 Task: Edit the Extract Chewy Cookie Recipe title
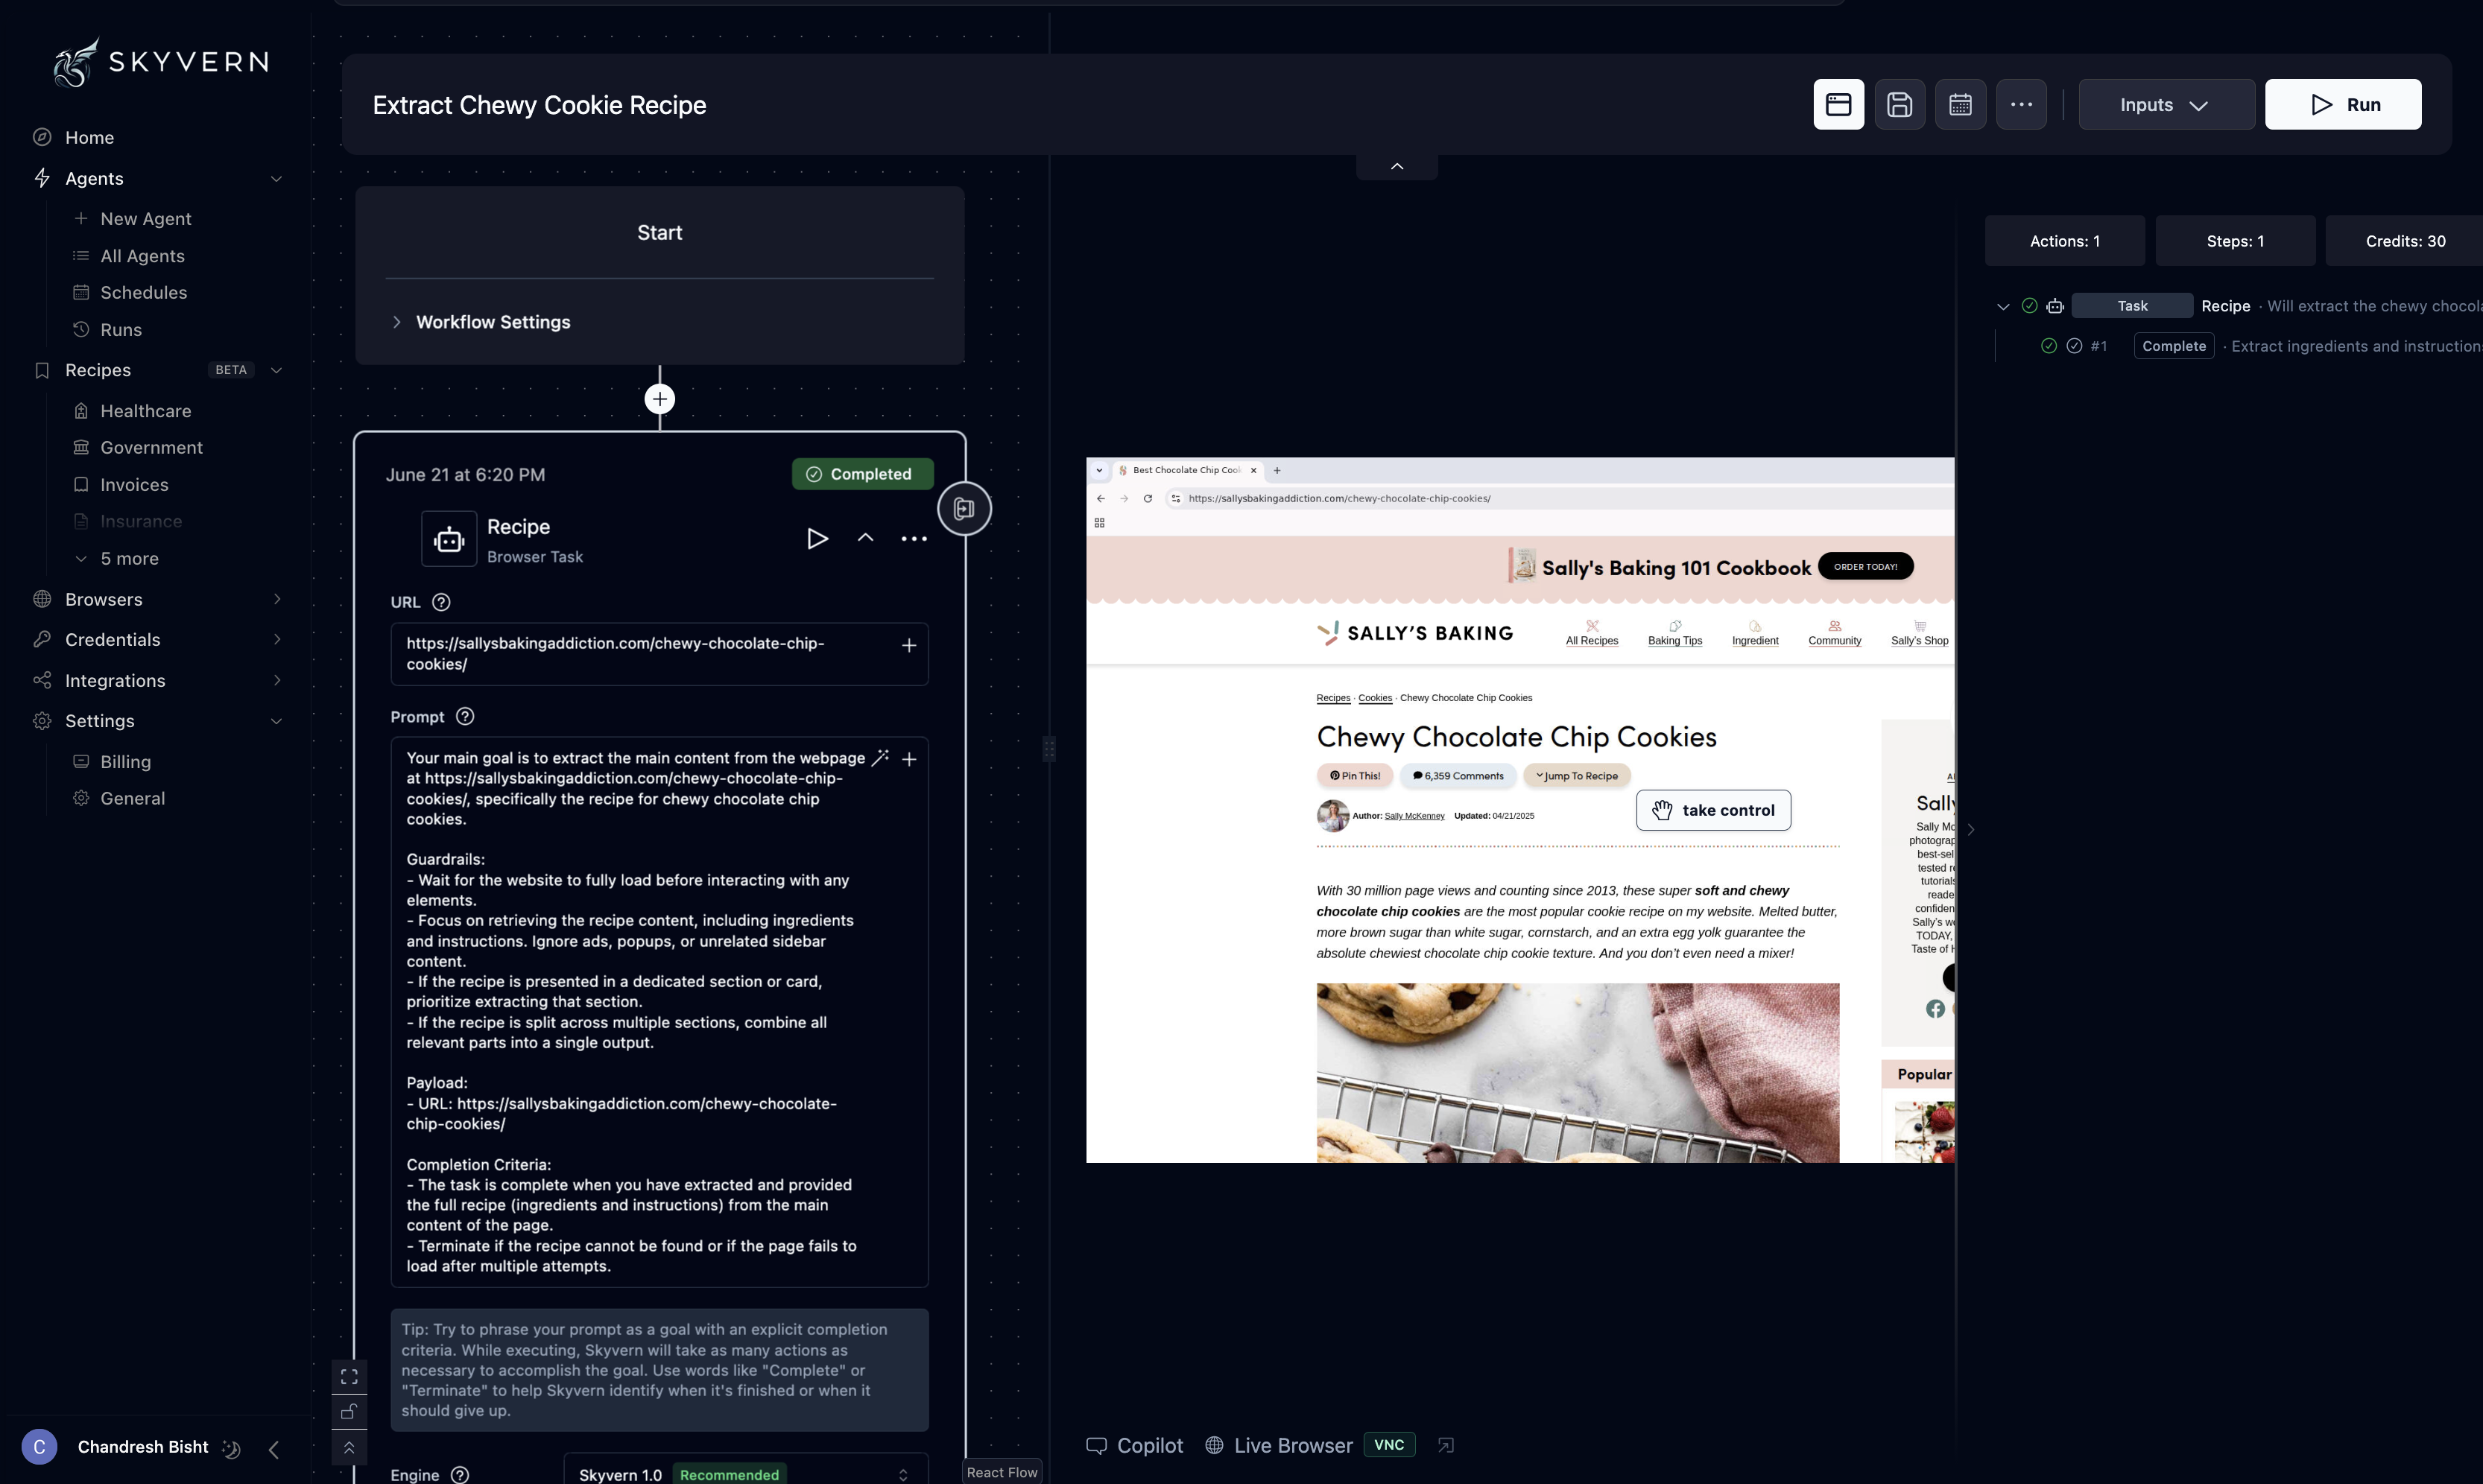pos(539,105)
